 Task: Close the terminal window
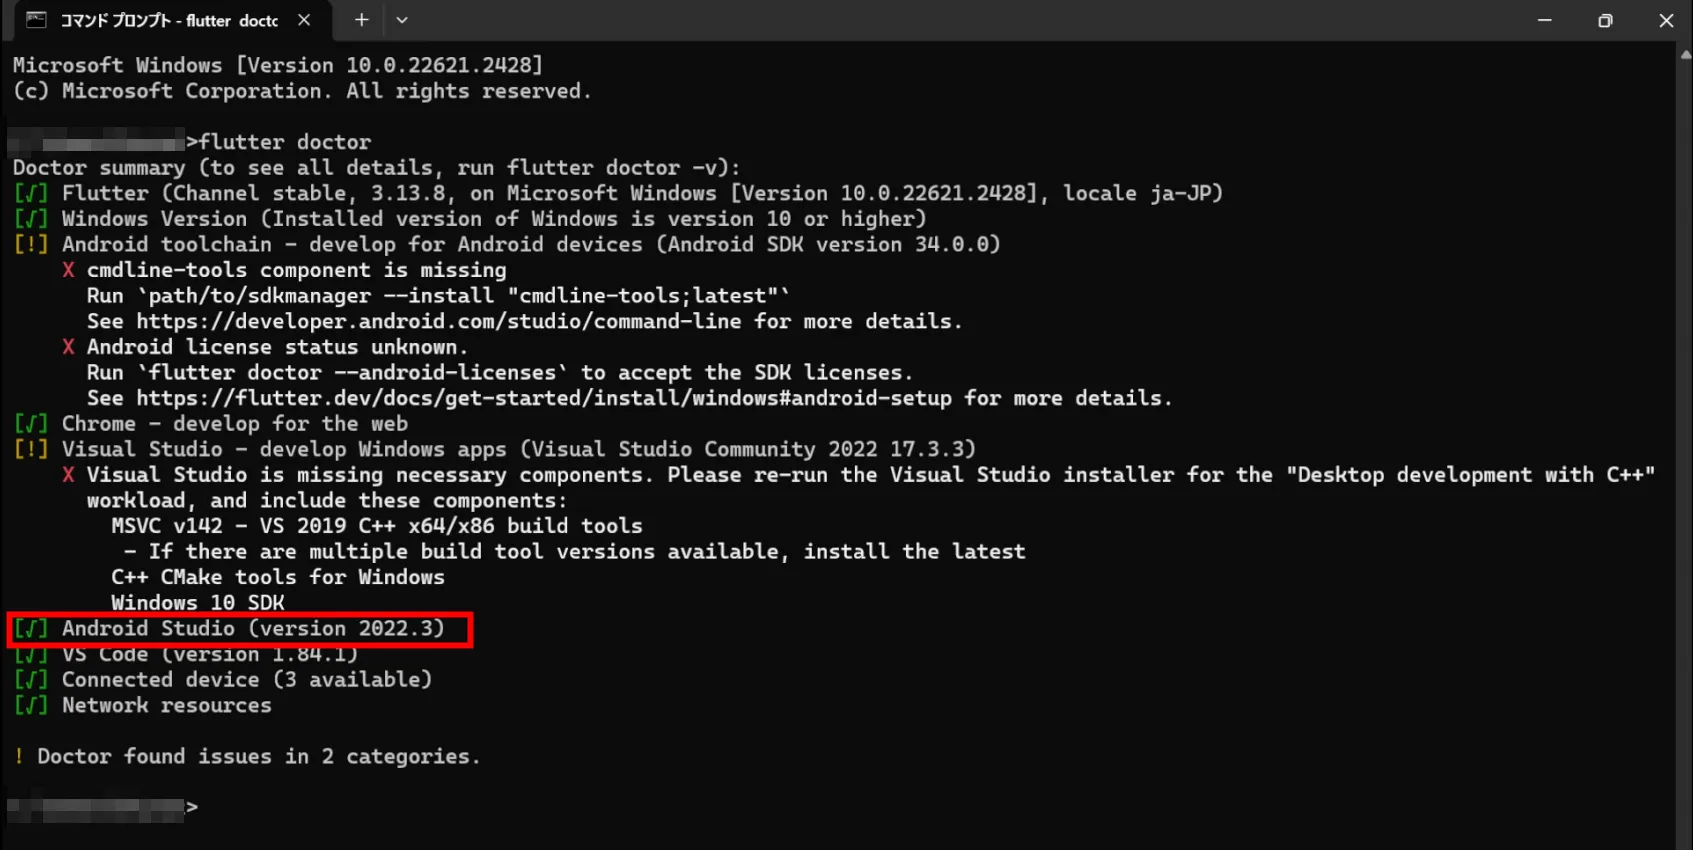(x=1666, y=20)
